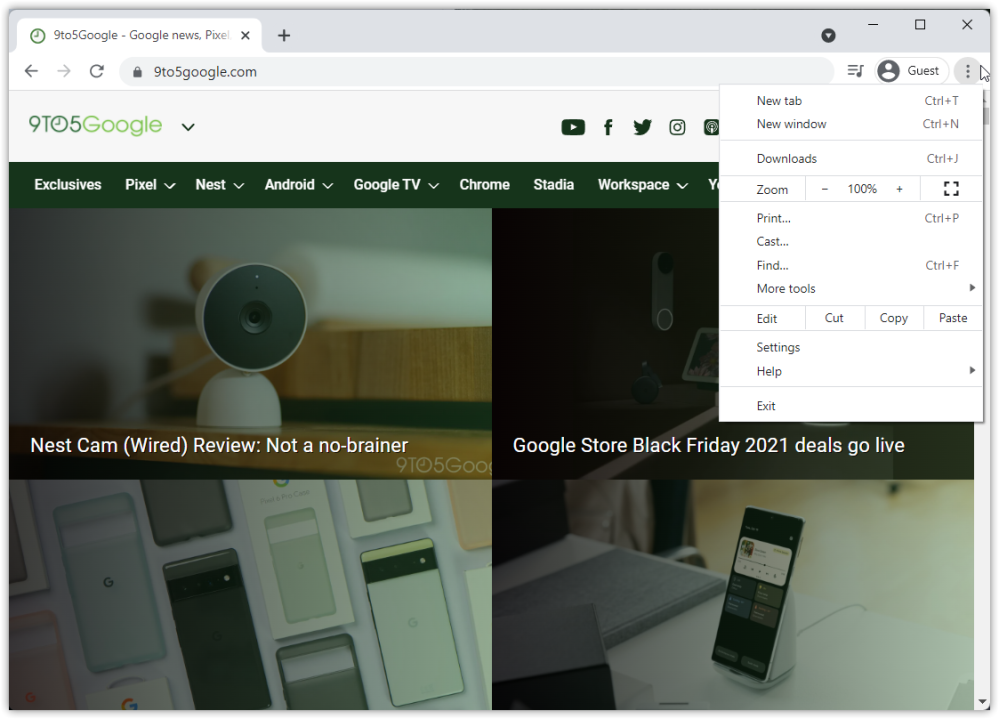Open a new tab with plus button

284,36
